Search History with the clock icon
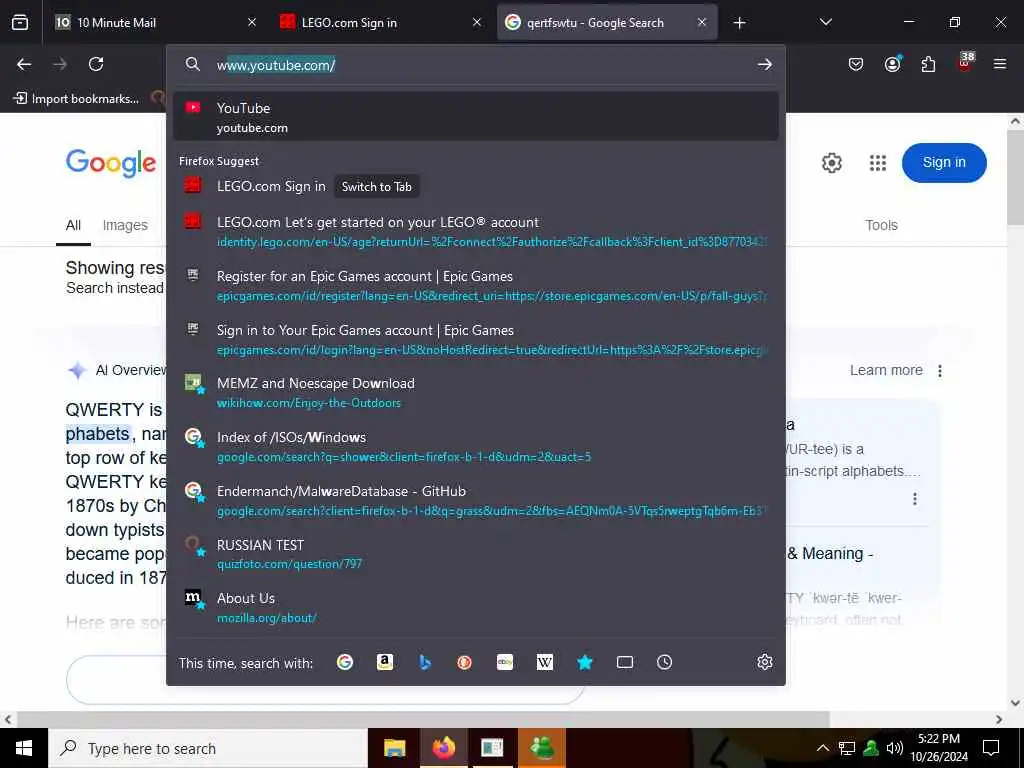Screen dimensions: 1024x768 click(664, 662)
